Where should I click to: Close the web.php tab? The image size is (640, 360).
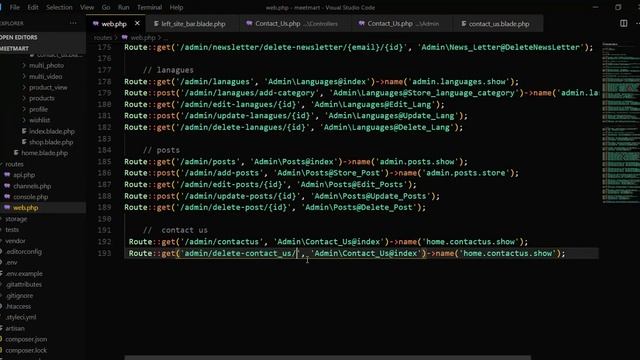pos(137,23)
